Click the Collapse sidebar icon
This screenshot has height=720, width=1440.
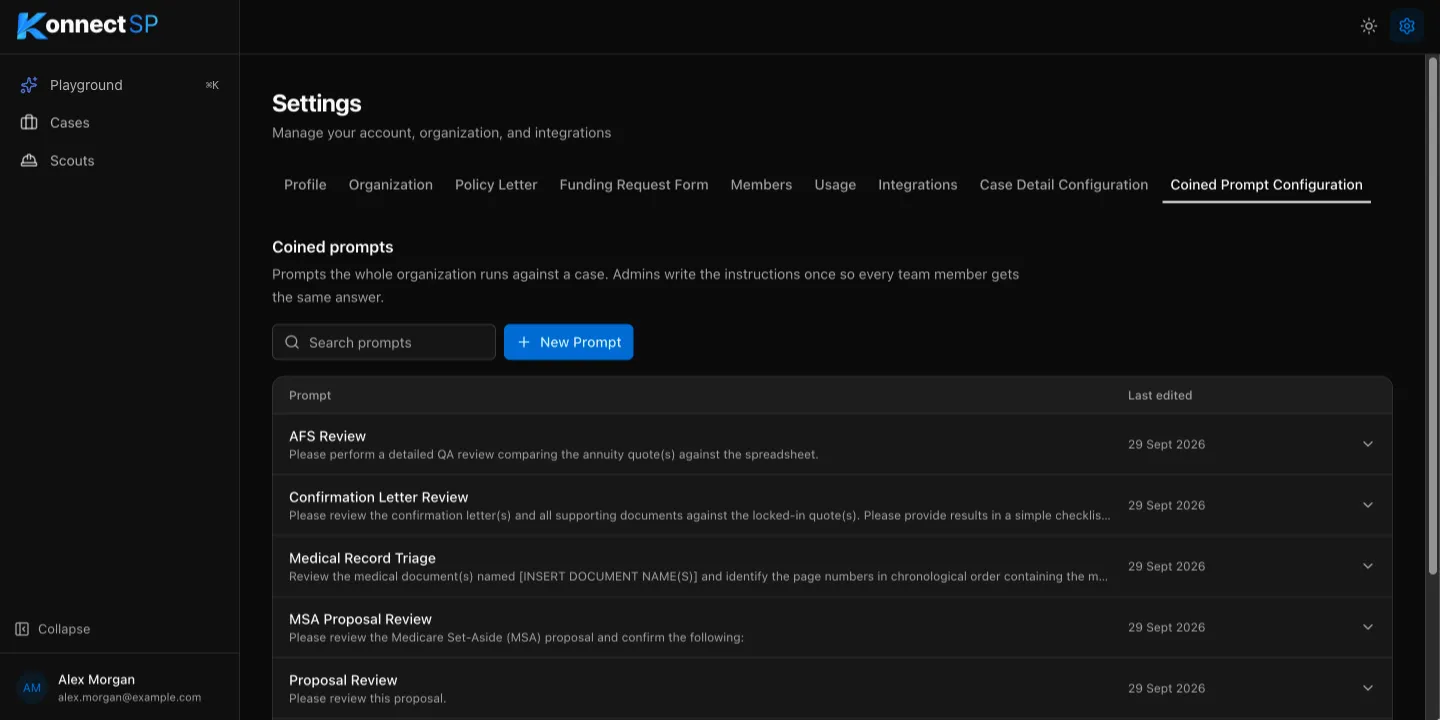pos(22,629)
